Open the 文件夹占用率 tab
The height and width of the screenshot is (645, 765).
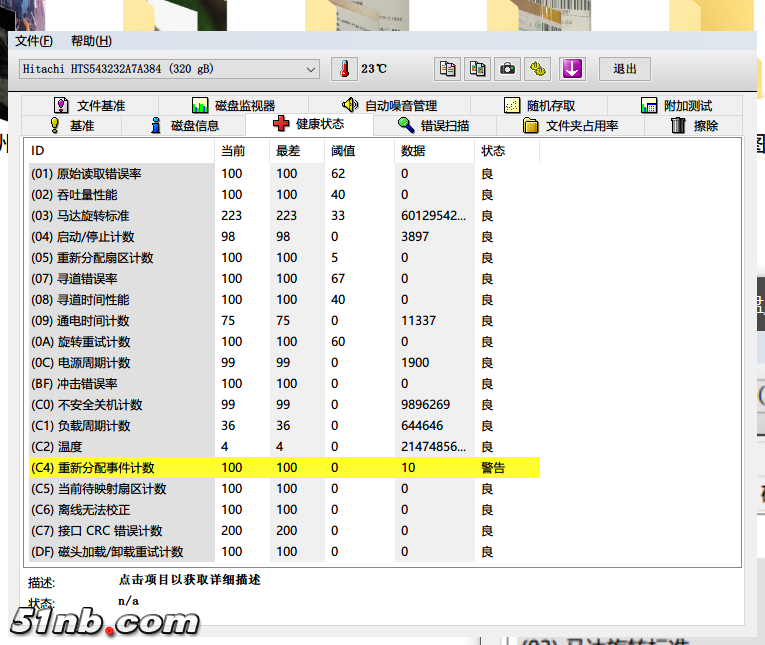[570, 125]
